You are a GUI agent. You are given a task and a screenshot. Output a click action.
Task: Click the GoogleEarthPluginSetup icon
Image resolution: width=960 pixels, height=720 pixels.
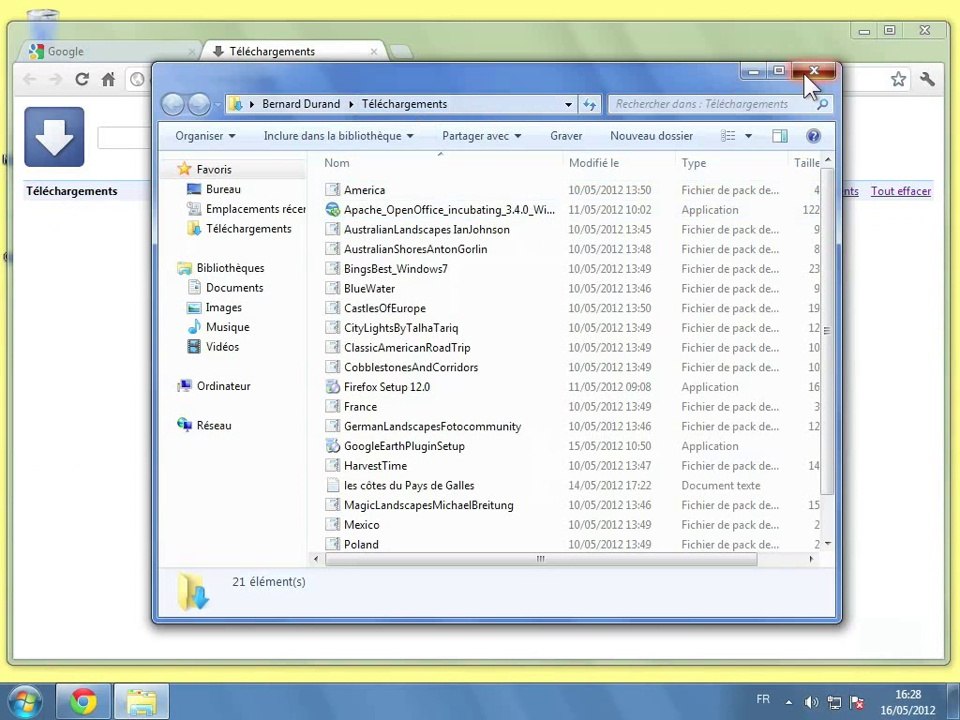332,446
